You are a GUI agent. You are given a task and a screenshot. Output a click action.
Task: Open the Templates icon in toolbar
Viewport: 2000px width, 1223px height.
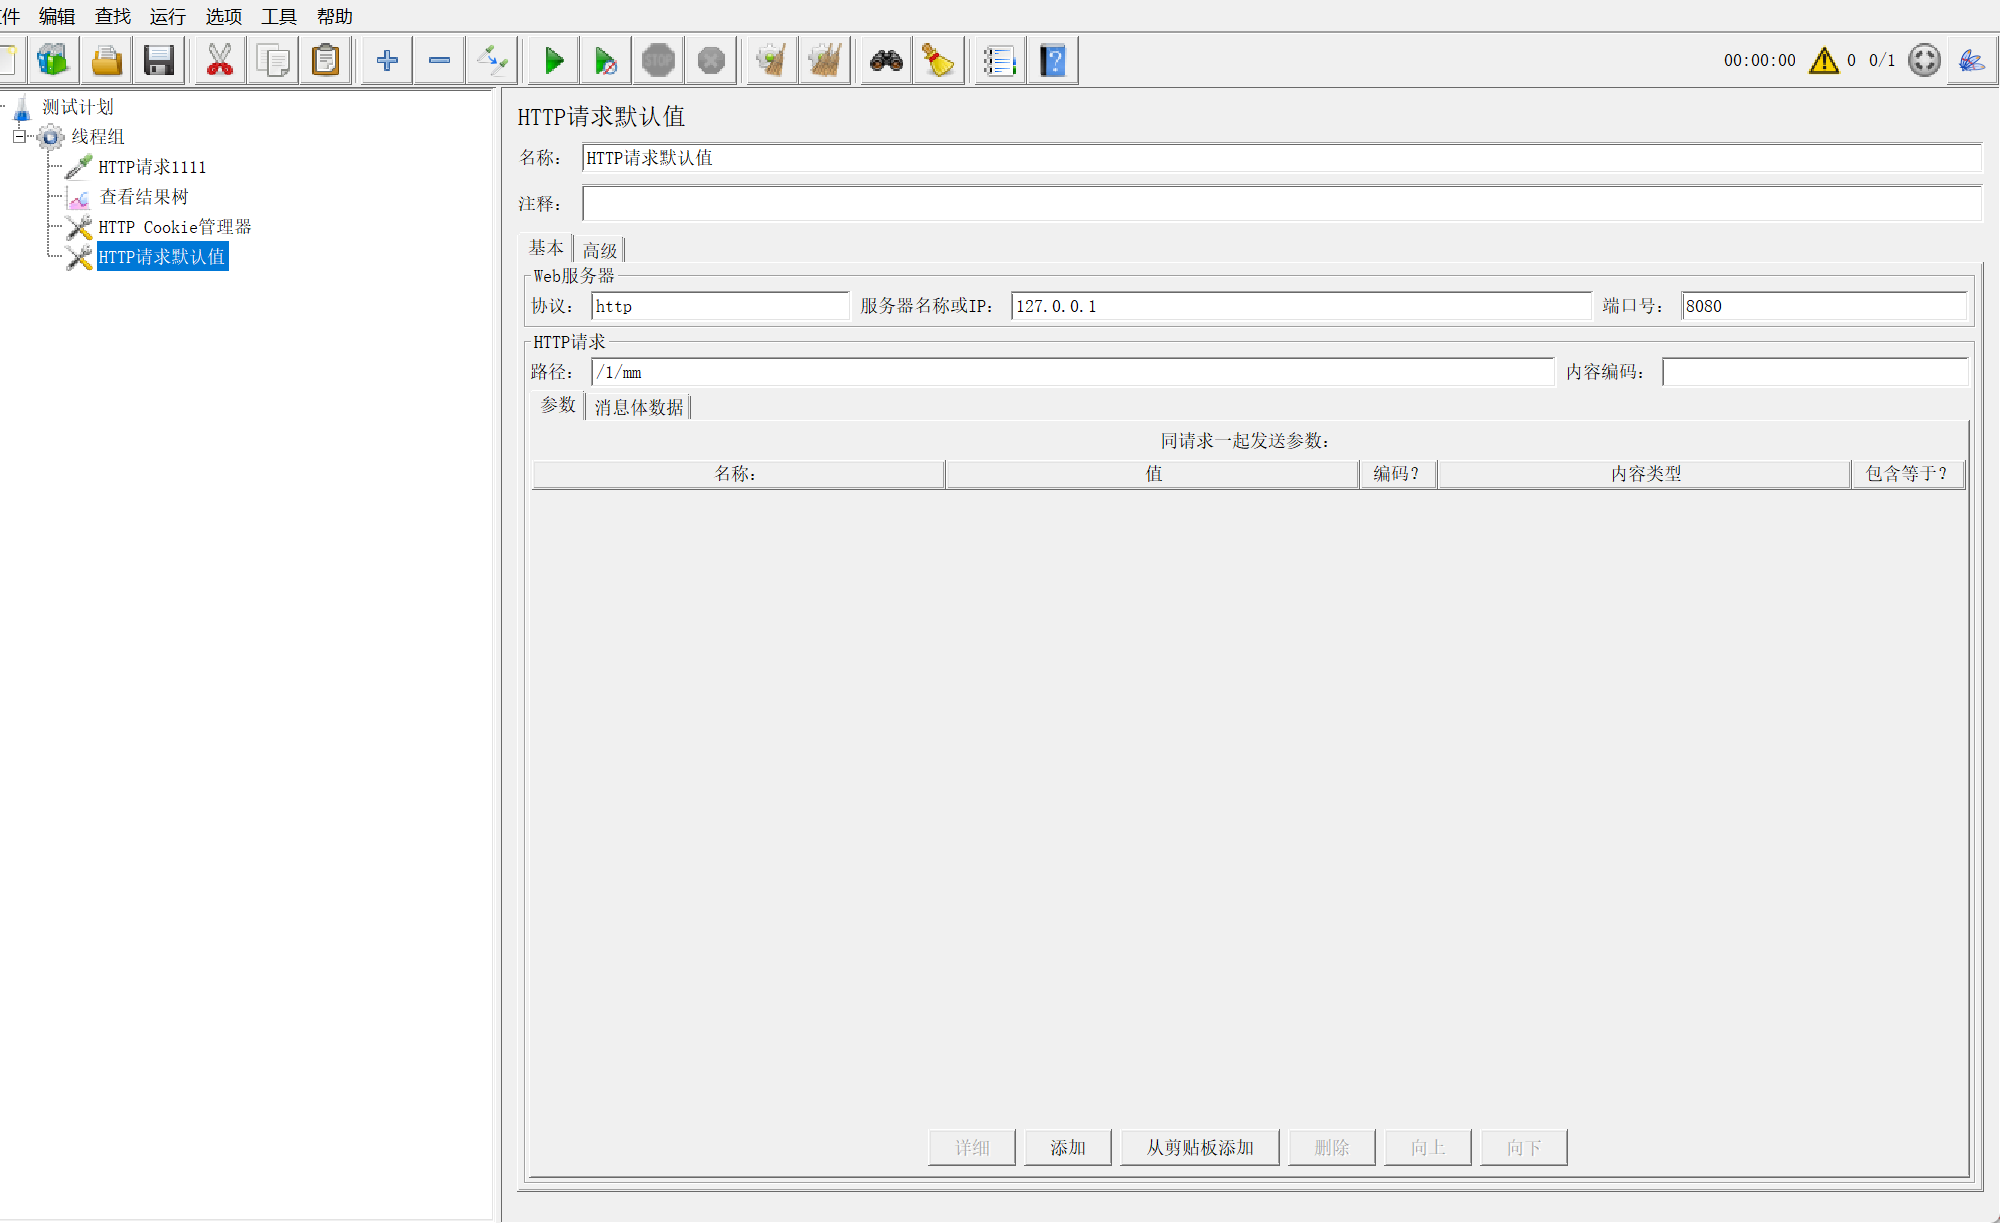53,61
